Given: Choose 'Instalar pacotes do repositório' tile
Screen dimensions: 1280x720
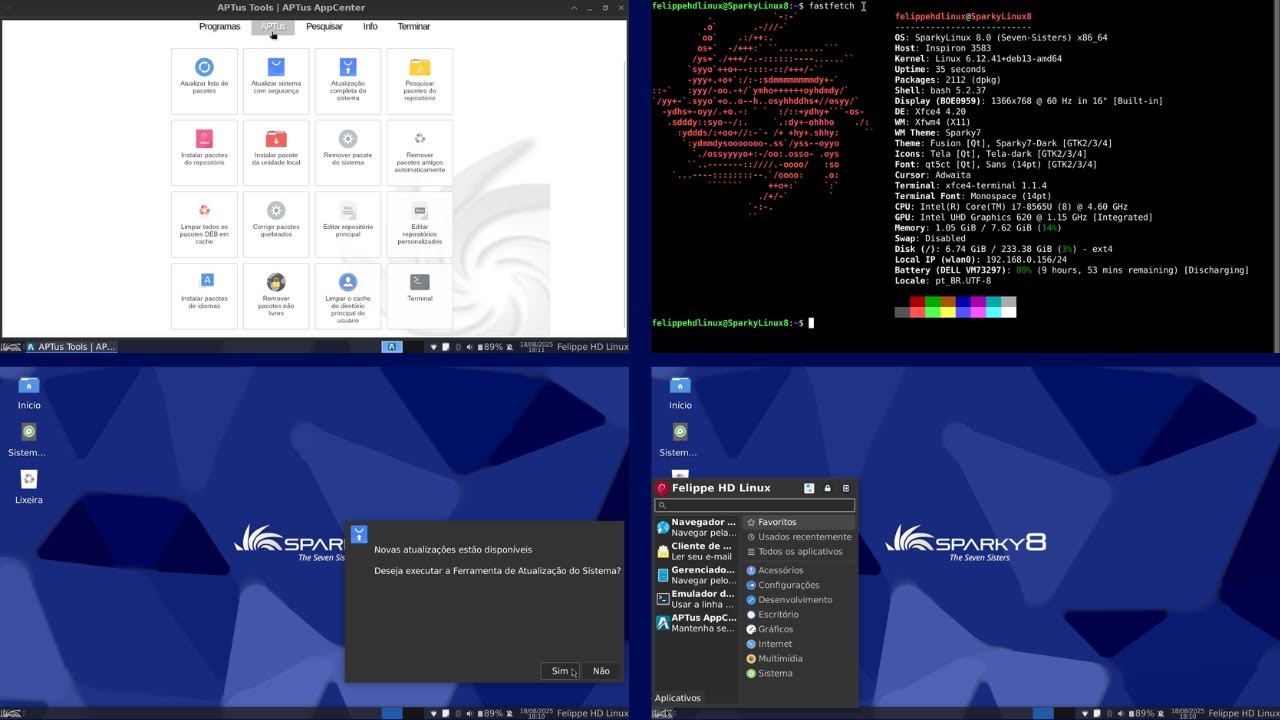Looking at the screenshot, I should (204, 153).
